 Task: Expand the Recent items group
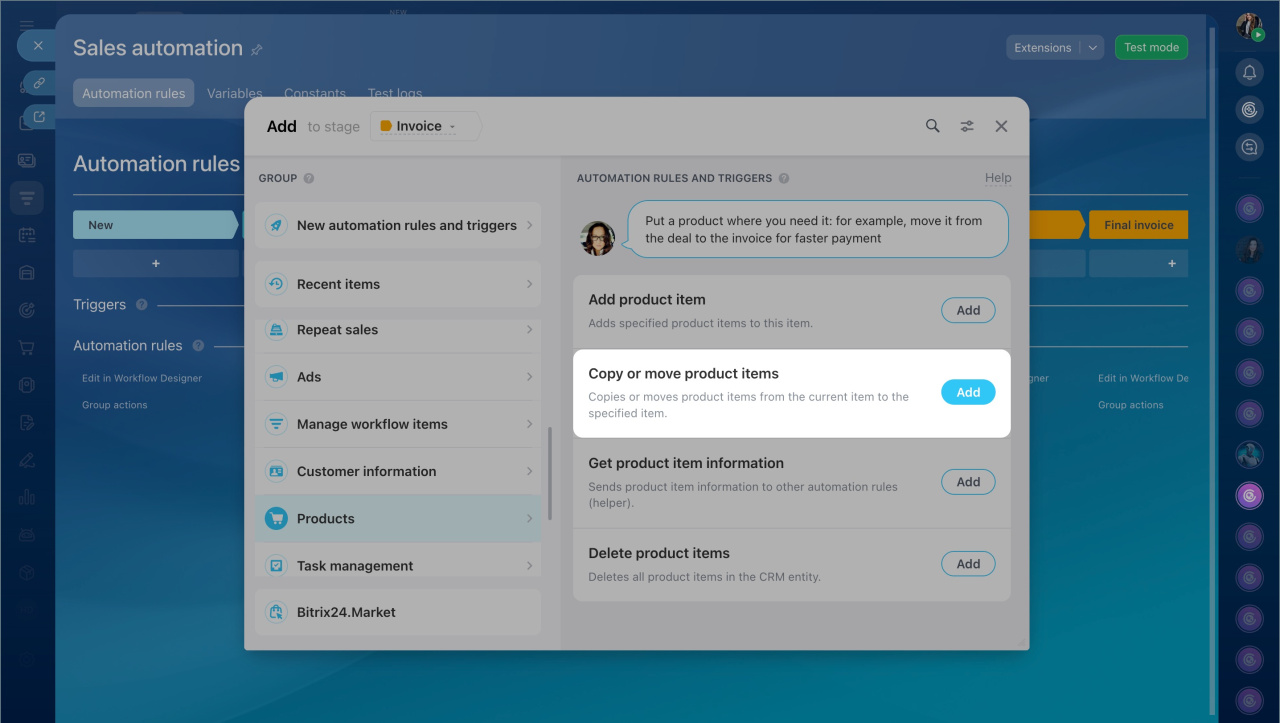click(398, 284)
